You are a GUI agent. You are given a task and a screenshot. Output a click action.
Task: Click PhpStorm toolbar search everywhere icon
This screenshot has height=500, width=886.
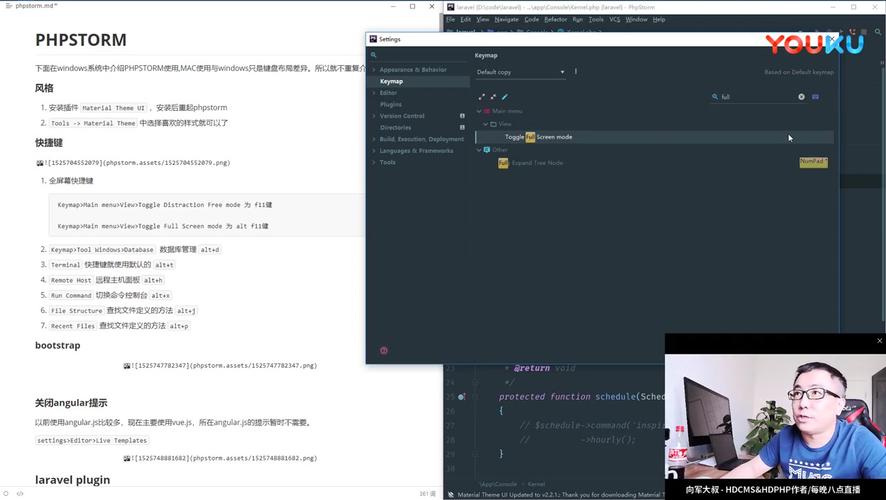coord(878,32)
